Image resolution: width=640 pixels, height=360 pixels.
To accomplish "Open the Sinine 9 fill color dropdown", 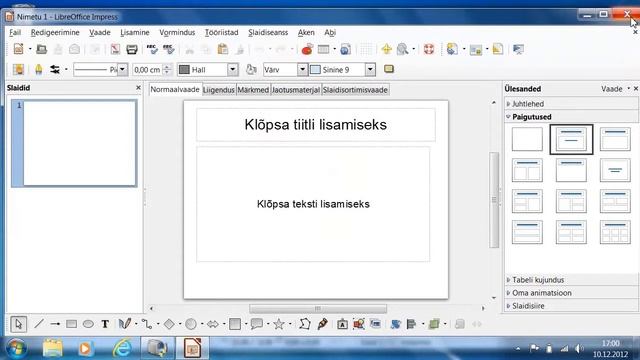I will click(x=370, y=69).
